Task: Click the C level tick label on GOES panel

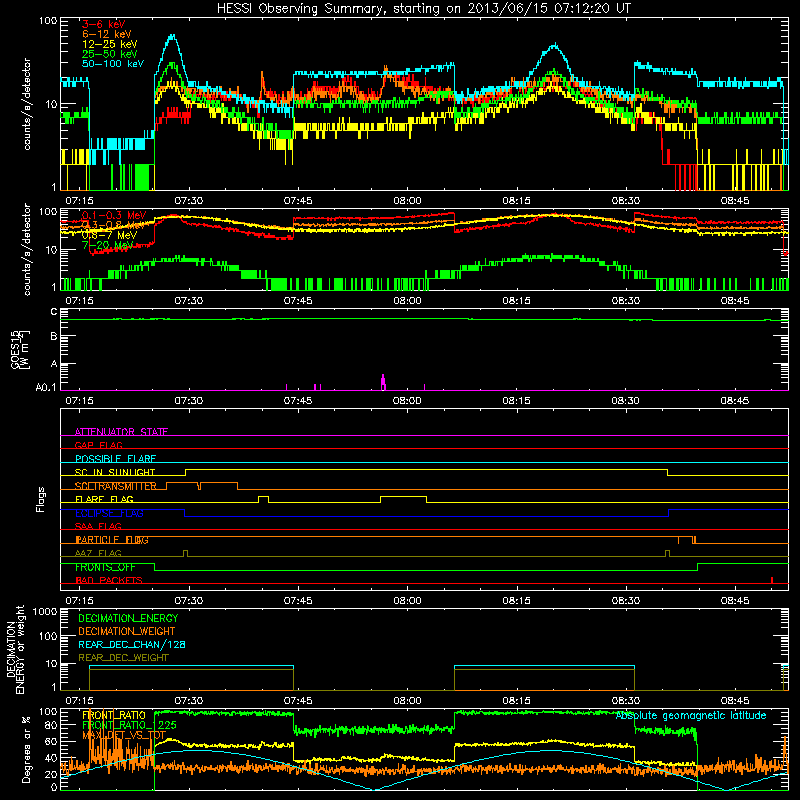Action: click(x=54, y=311)
